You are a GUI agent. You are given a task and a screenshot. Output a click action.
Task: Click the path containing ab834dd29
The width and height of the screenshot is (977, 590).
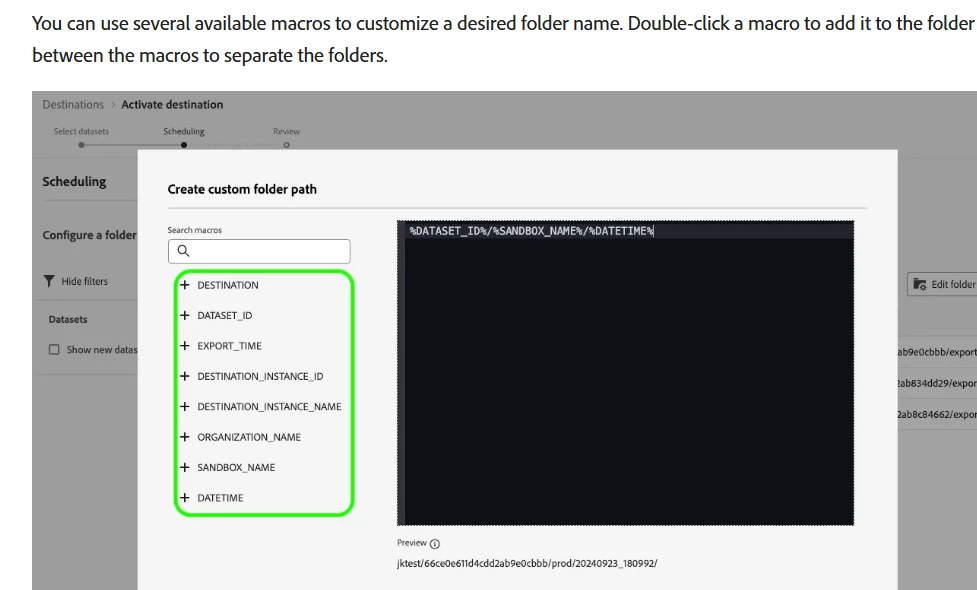(x=937, y=383)
